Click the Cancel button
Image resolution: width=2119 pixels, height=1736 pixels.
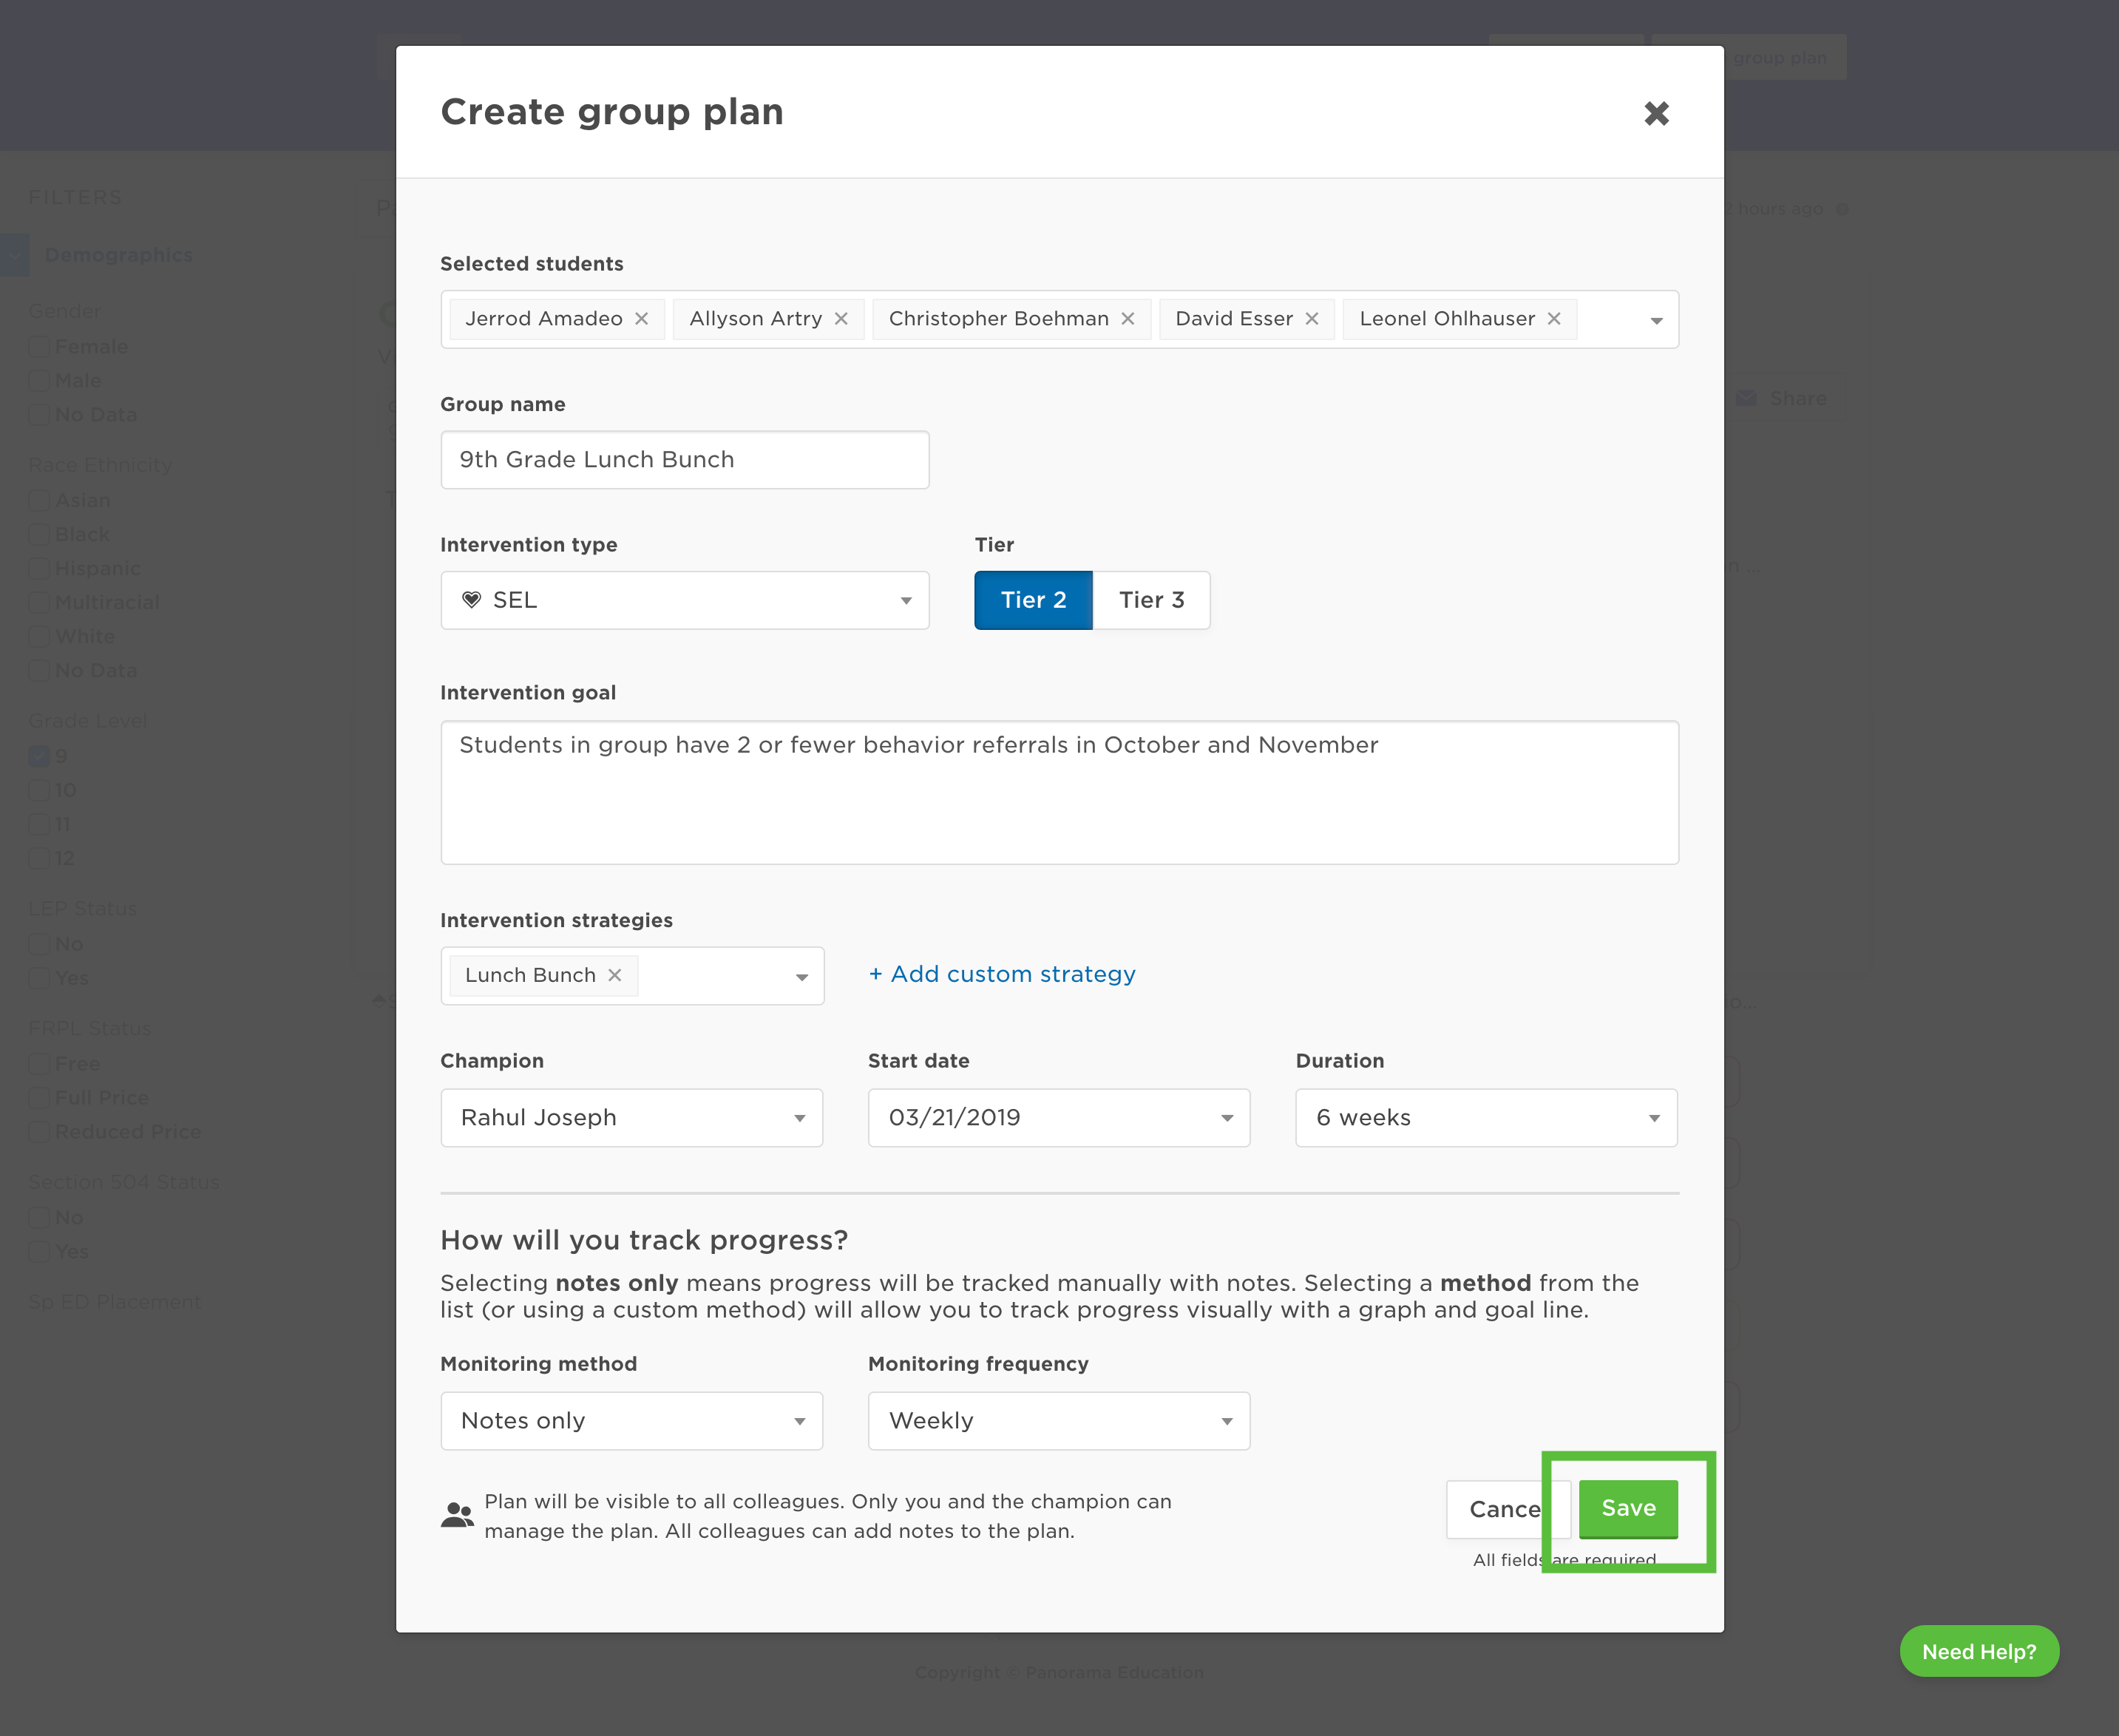click(1503, 1509)
